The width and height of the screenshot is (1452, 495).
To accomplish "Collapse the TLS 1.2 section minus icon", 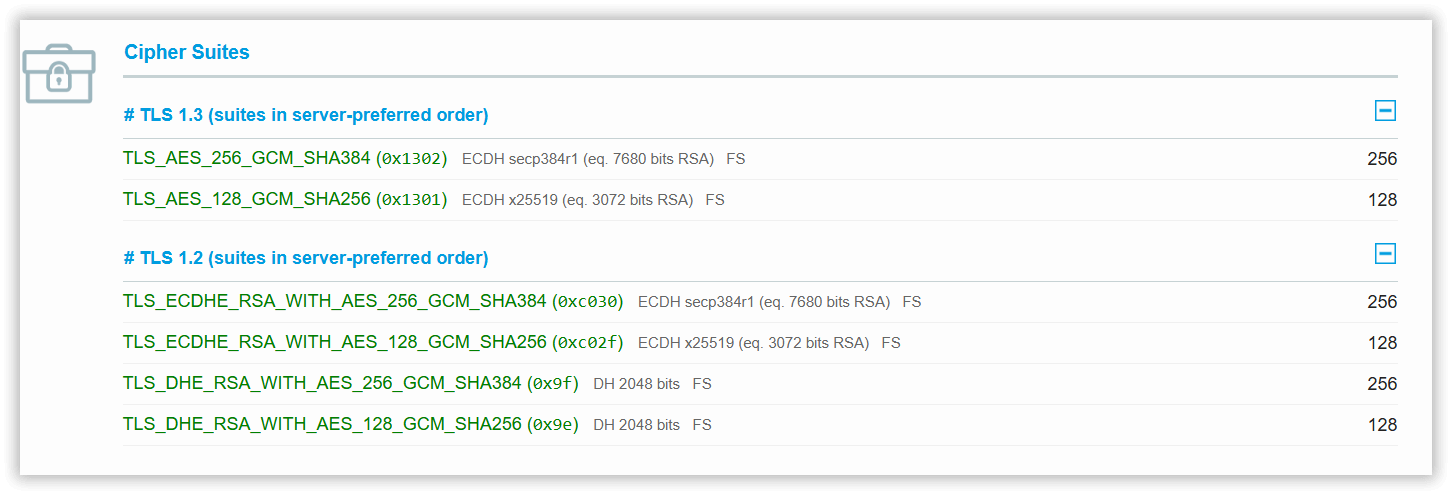I will 1385,254.
